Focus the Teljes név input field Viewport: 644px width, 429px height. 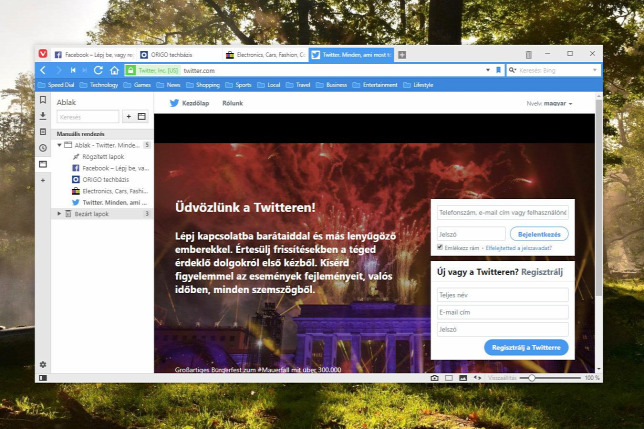[503, 295]
